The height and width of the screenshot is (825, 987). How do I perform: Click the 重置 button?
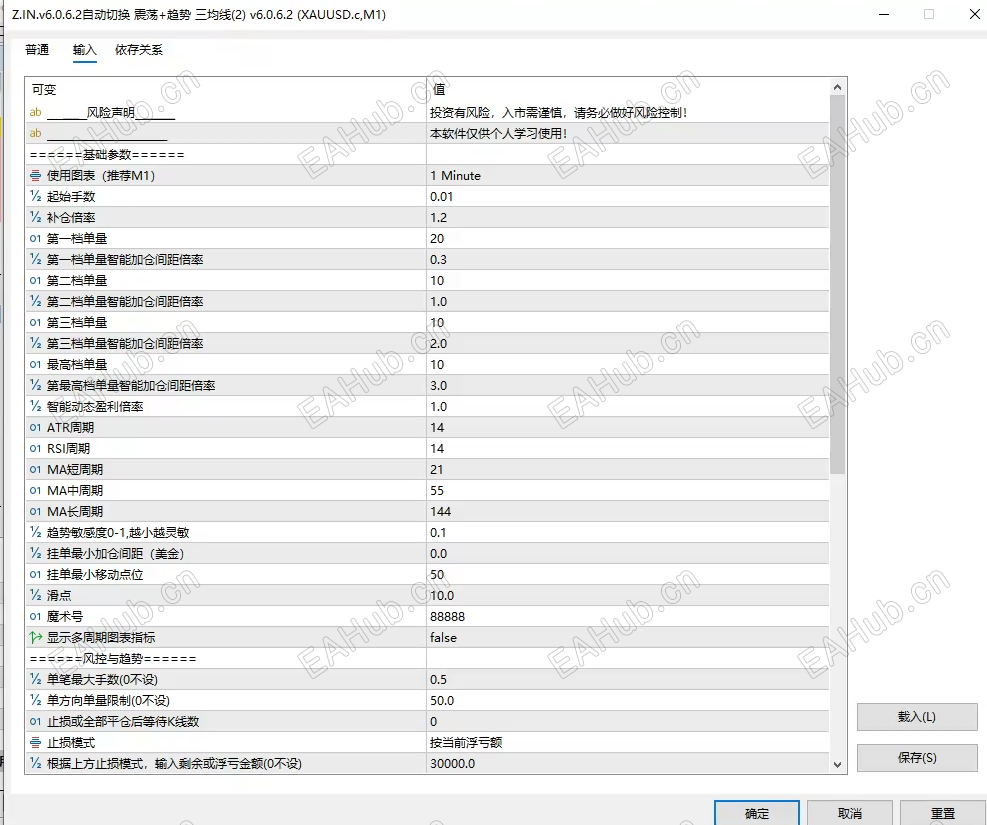pos(943,813)
